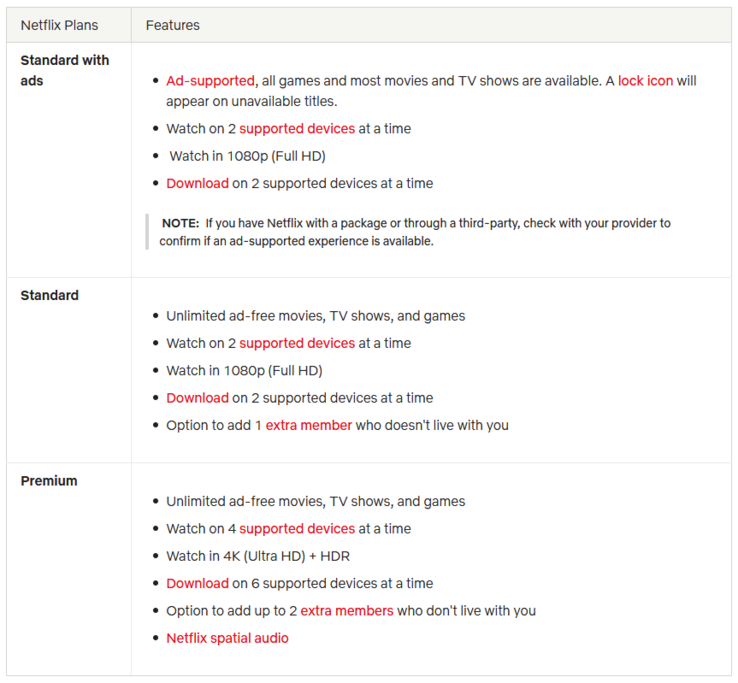Click Download link in Premium plan row
This screenshot has width=738, height=683.
(x=197, y=583)
